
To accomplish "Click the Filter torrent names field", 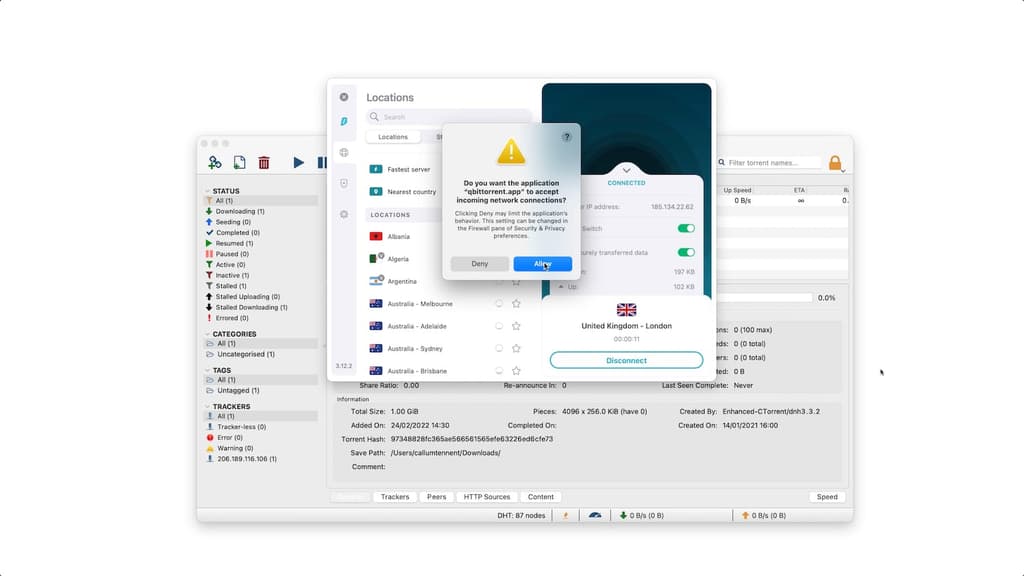I will tap(771, 163).
